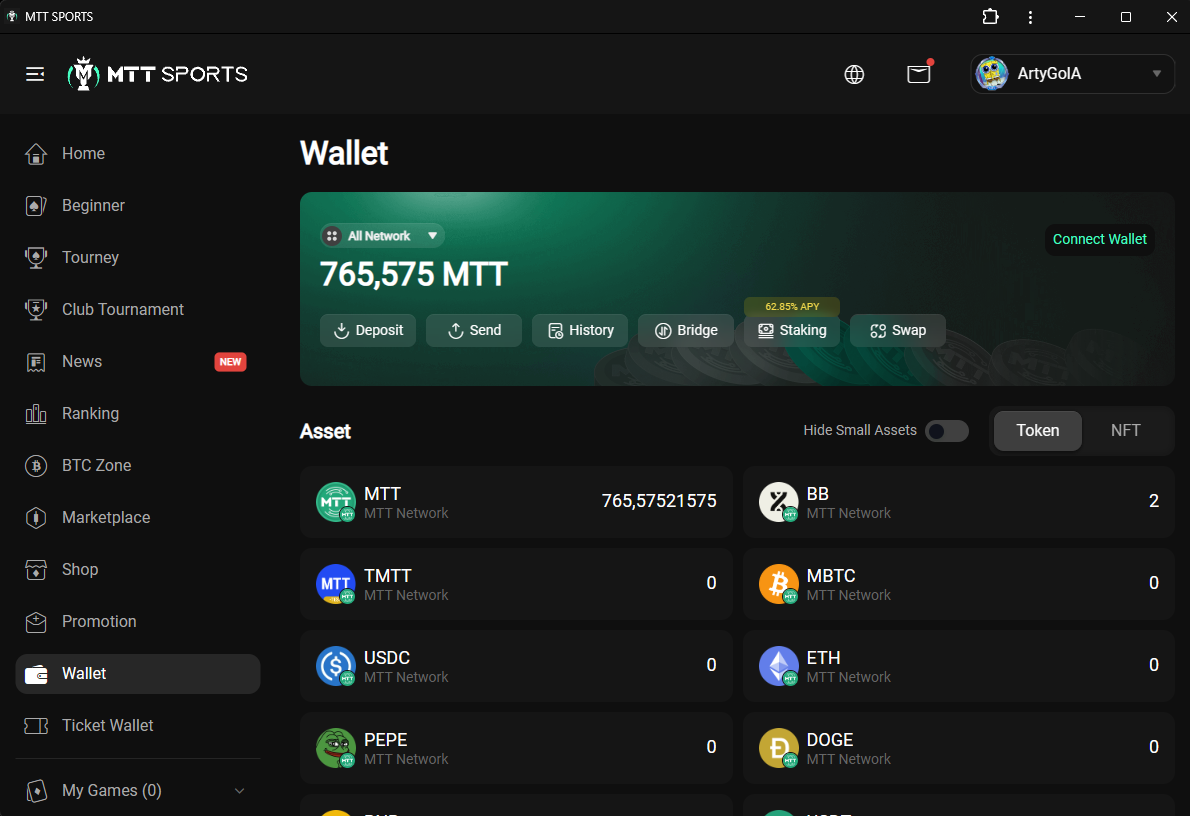The height and width of the screenshot is (816, 1190).
Task: Click the Home house icon
Action: point(36,153)
